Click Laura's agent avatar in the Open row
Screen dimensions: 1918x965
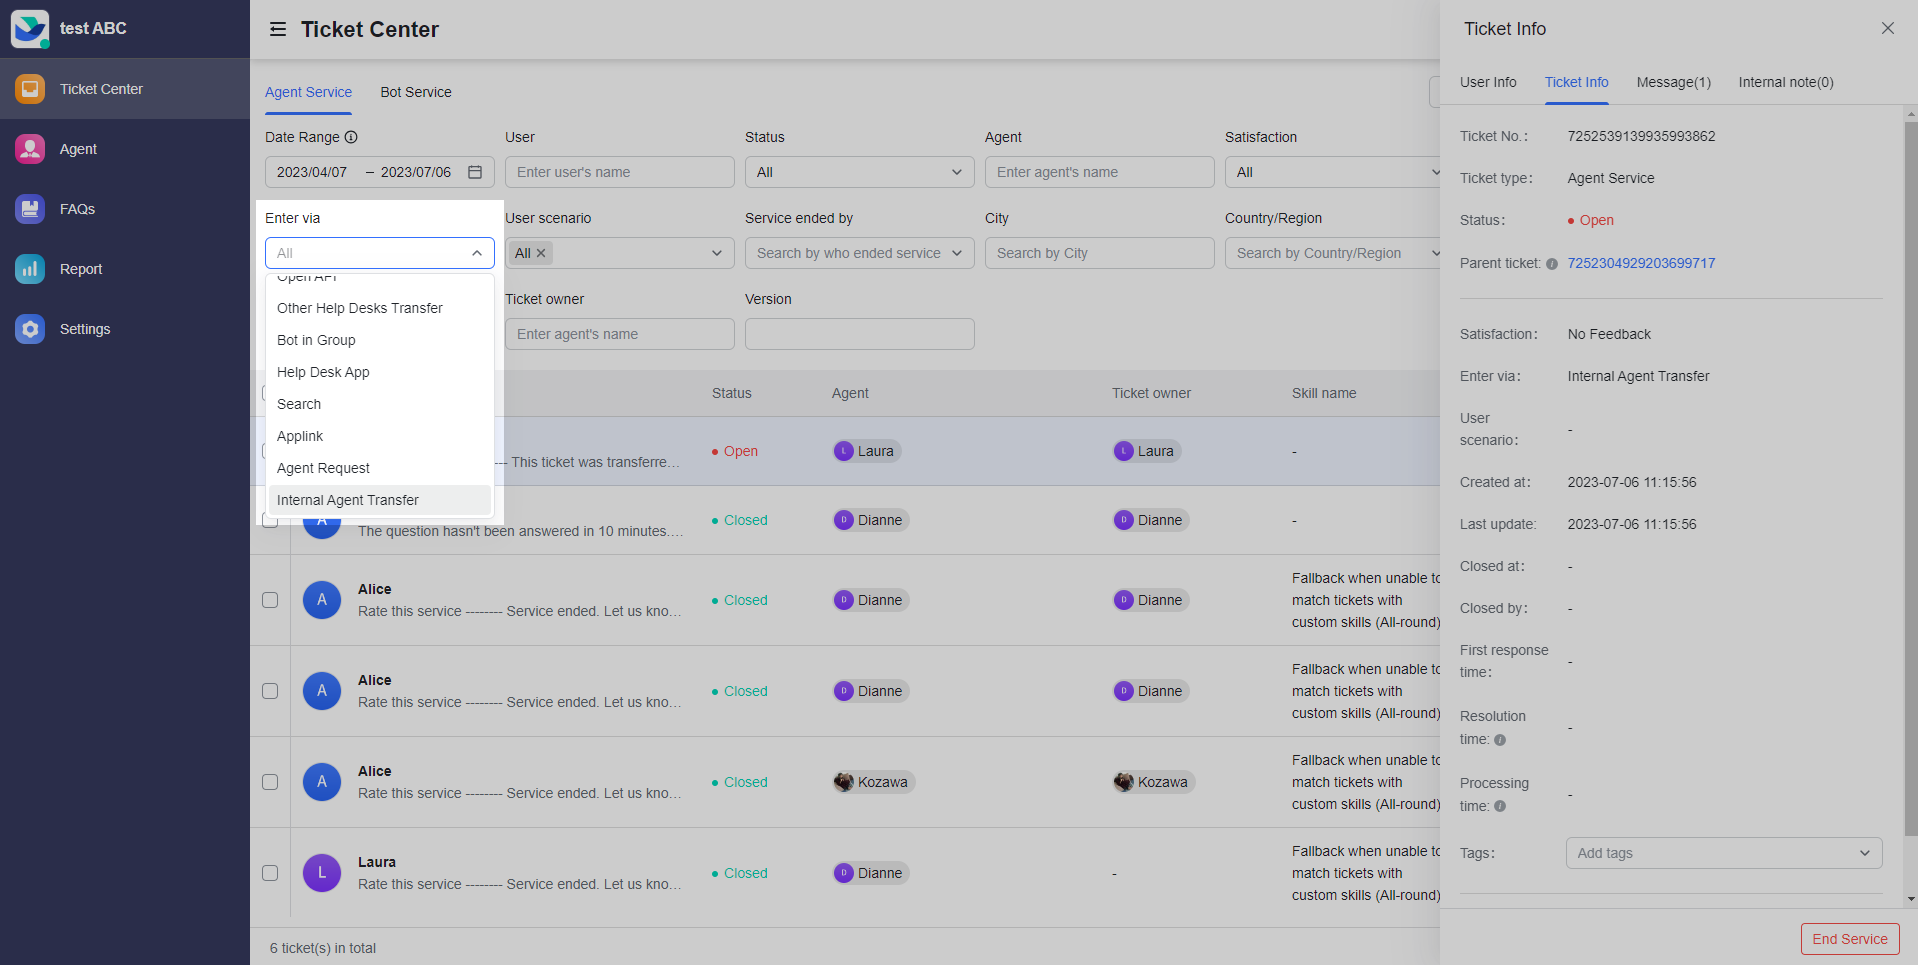844,451
